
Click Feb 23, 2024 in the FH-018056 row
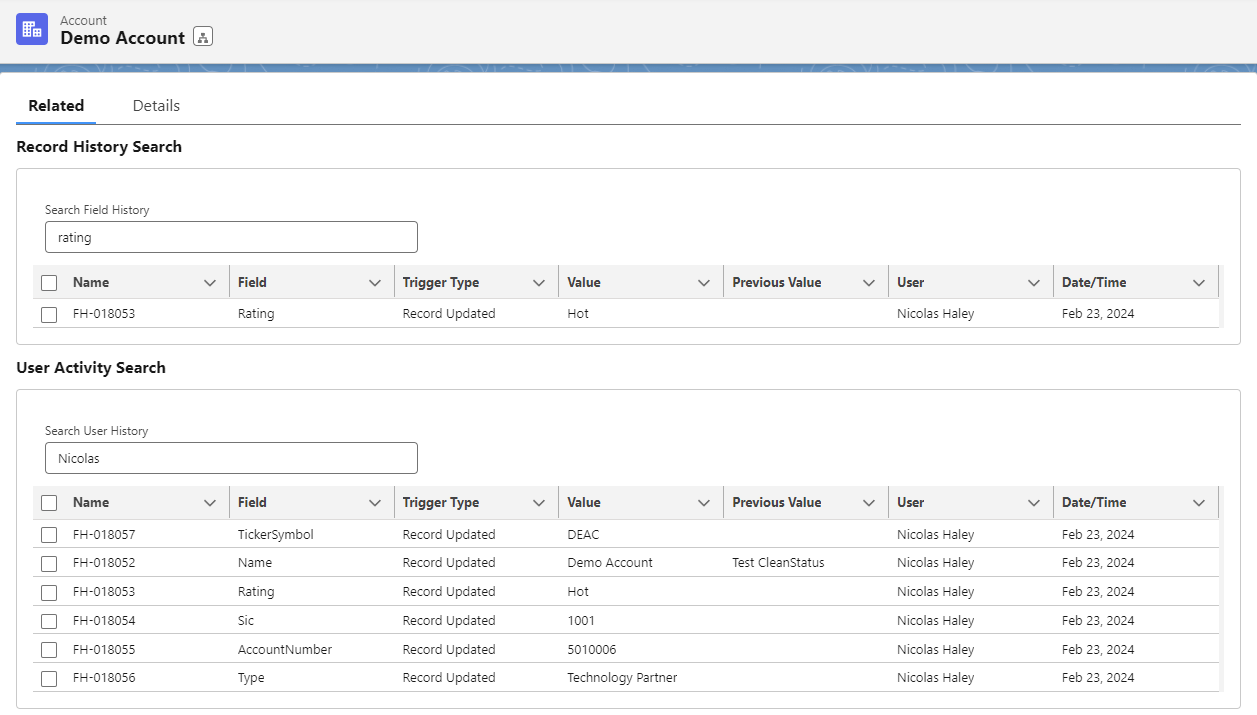tap(1098, 678)
